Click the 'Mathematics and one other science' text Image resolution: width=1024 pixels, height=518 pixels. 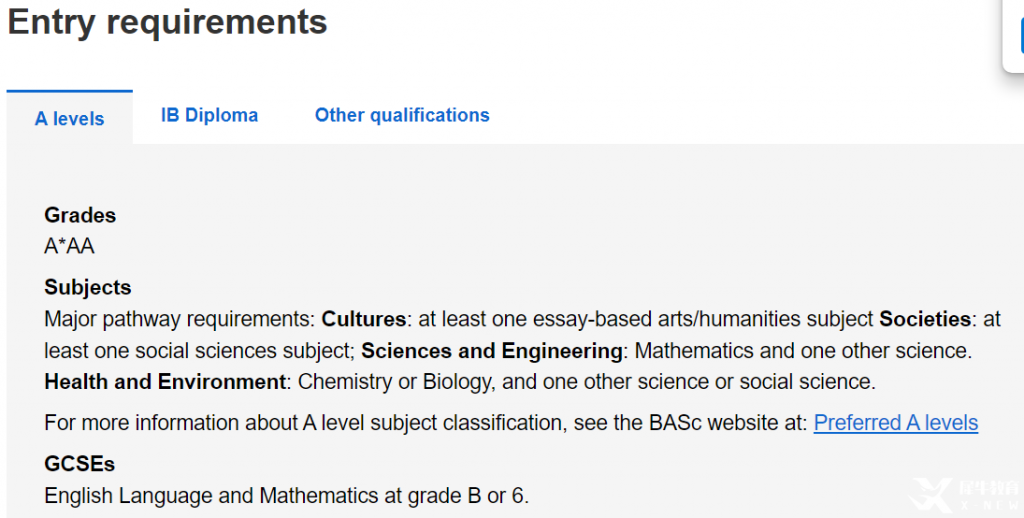803,351
